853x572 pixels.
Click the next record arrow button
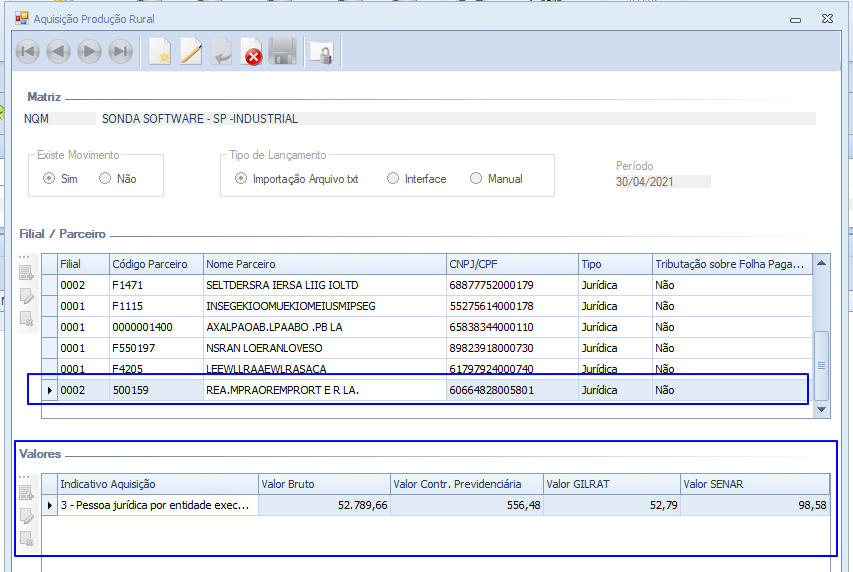(89, 52)
